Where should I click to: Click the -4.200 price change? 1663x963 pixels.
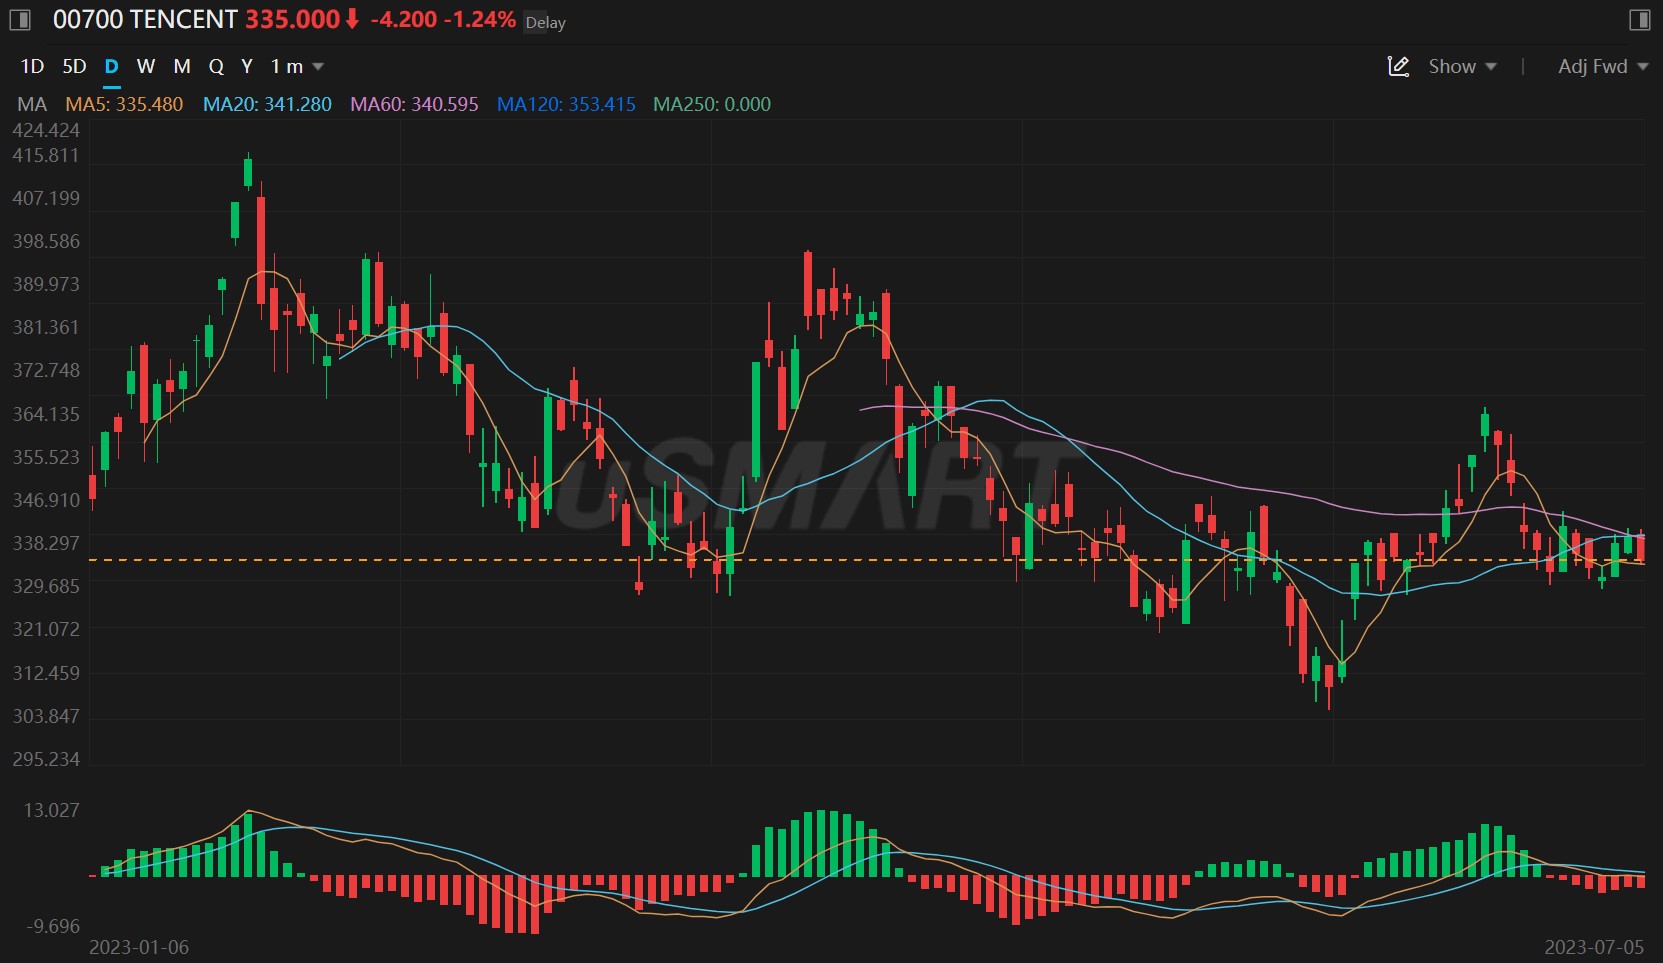403,19
